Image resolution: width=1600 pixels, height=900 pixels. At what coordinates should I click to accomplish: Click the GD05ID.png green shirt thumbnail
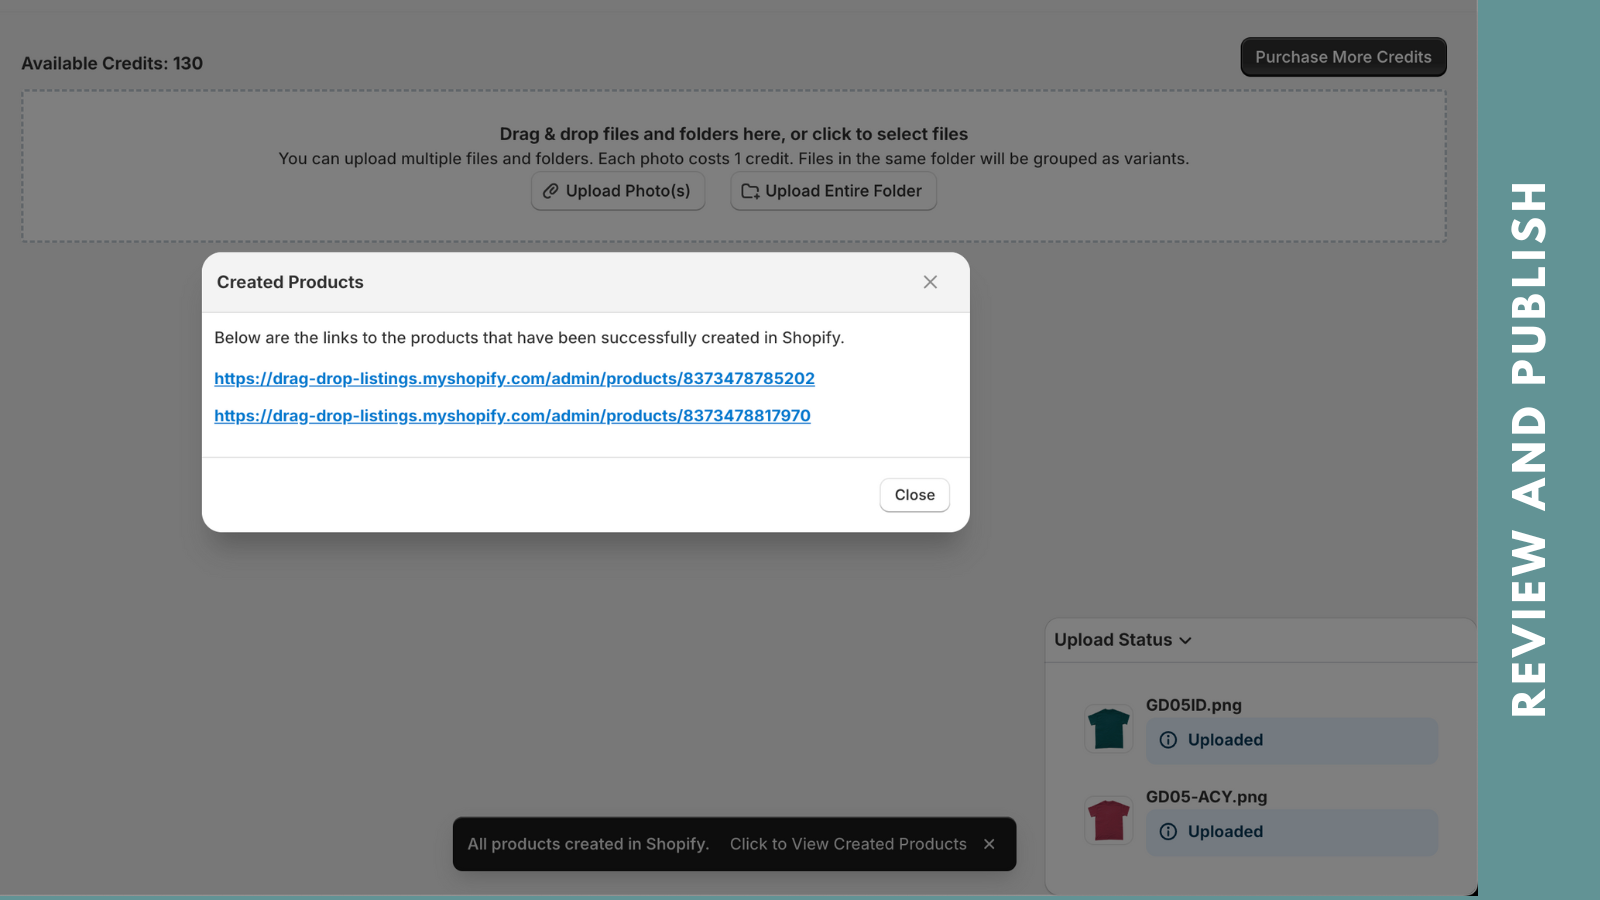pyautogui.click(x=1109, y=729)
